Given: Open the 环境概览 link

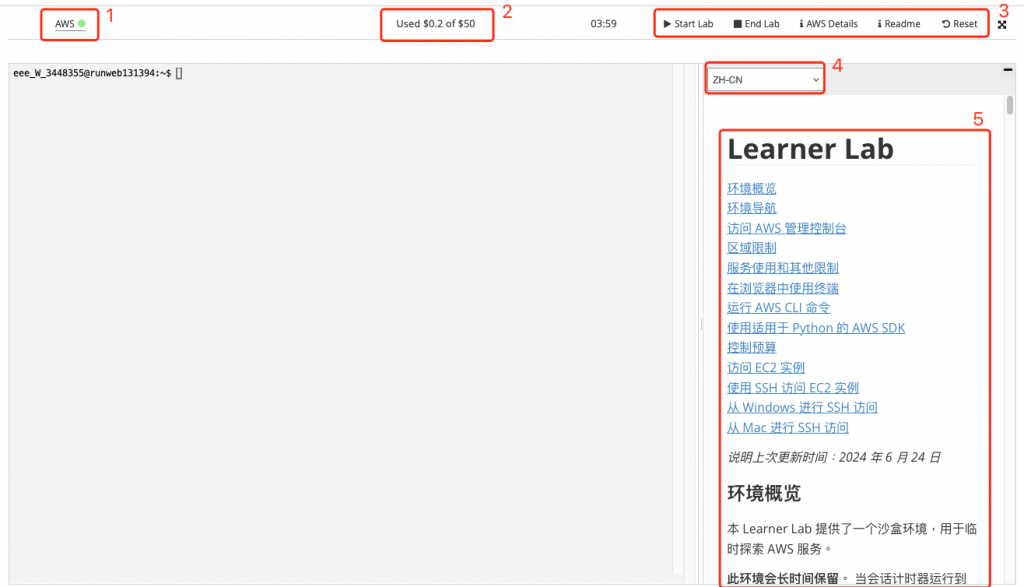Looking at the screenshot, I should click(752, 189).
